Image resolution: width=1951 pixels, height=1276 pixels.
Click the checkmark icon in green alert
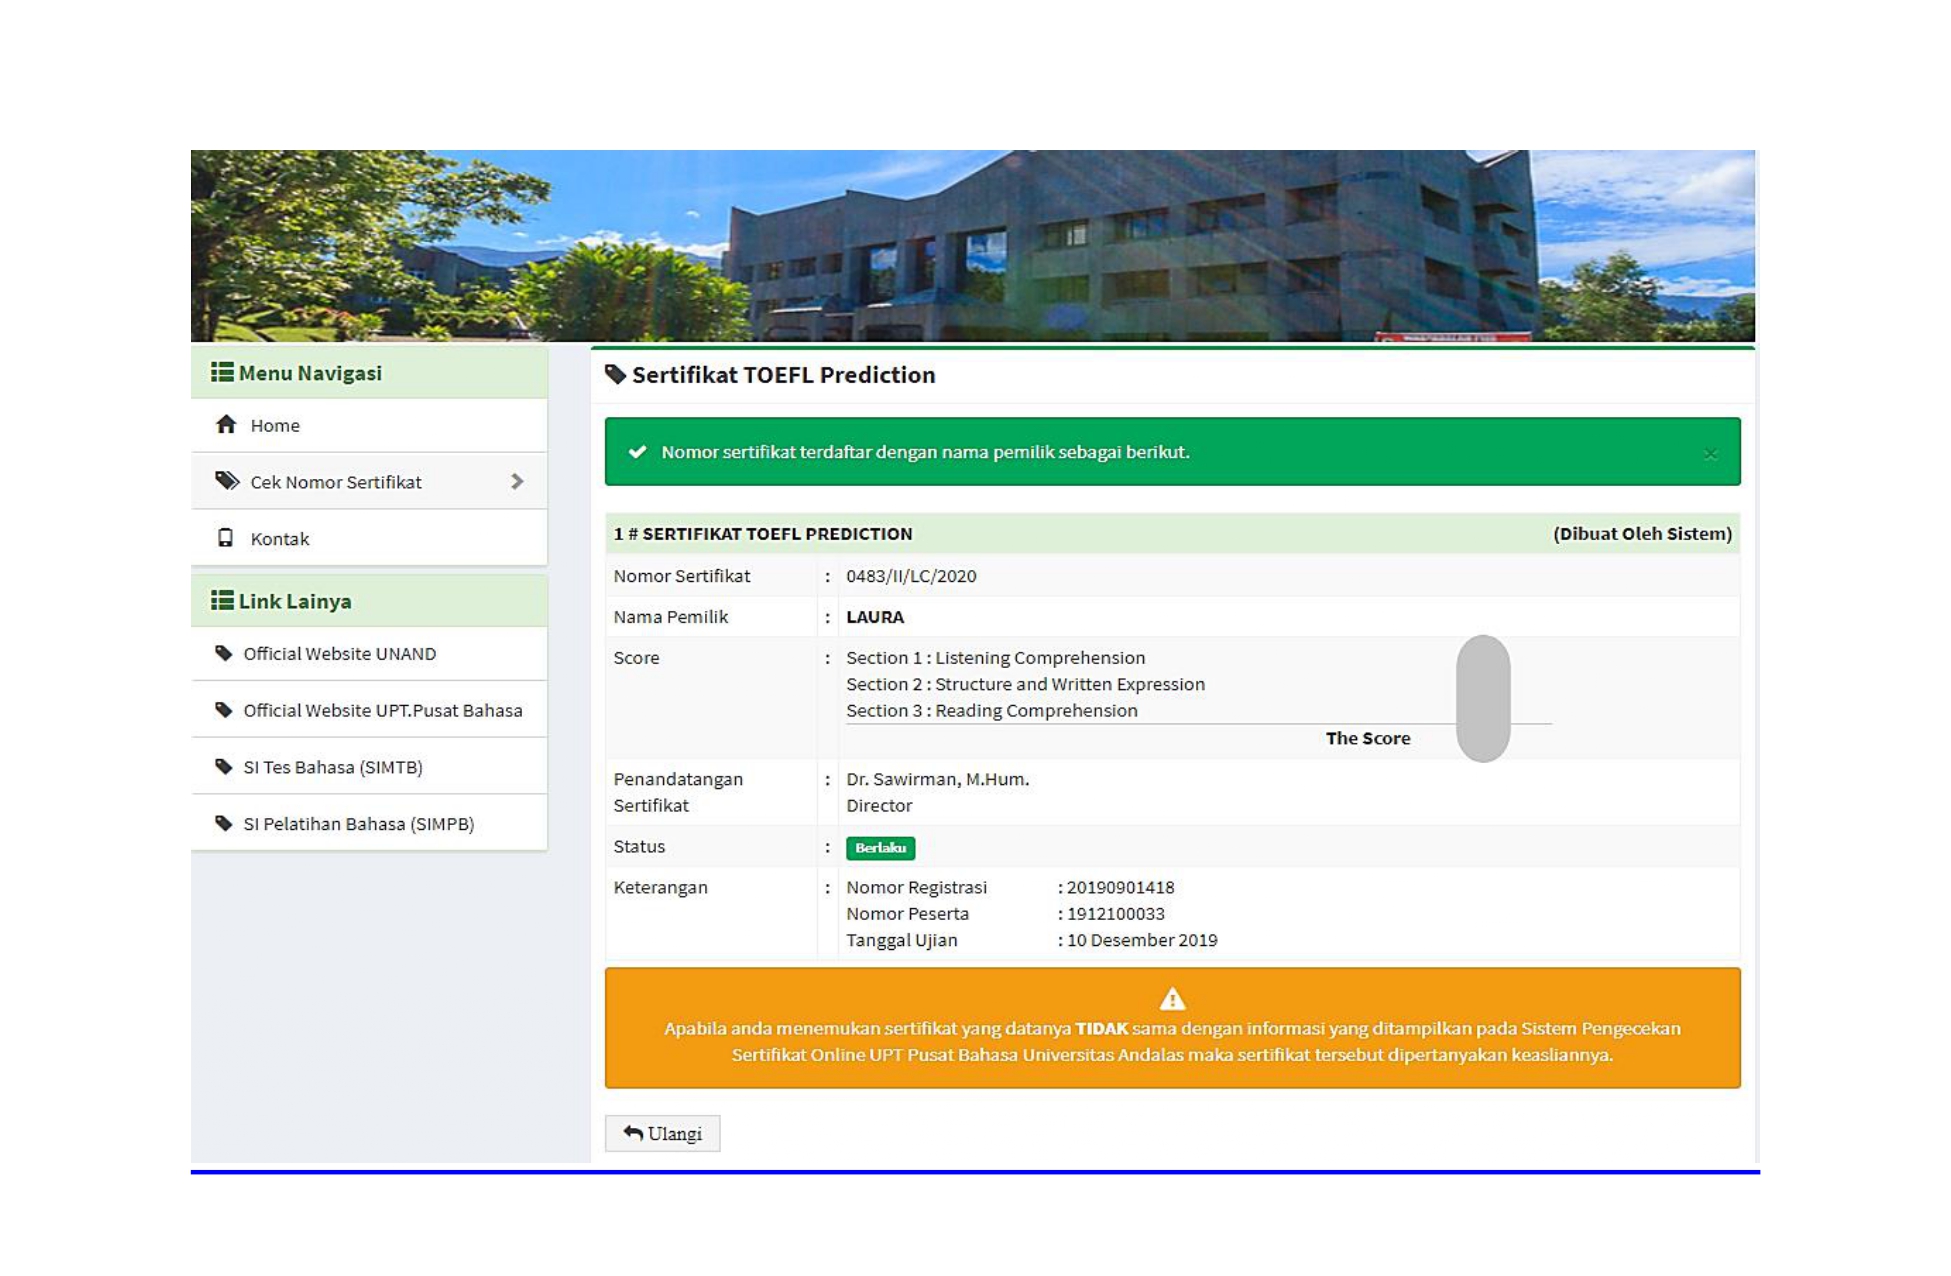pyautogui.click(x=637, y=452)
